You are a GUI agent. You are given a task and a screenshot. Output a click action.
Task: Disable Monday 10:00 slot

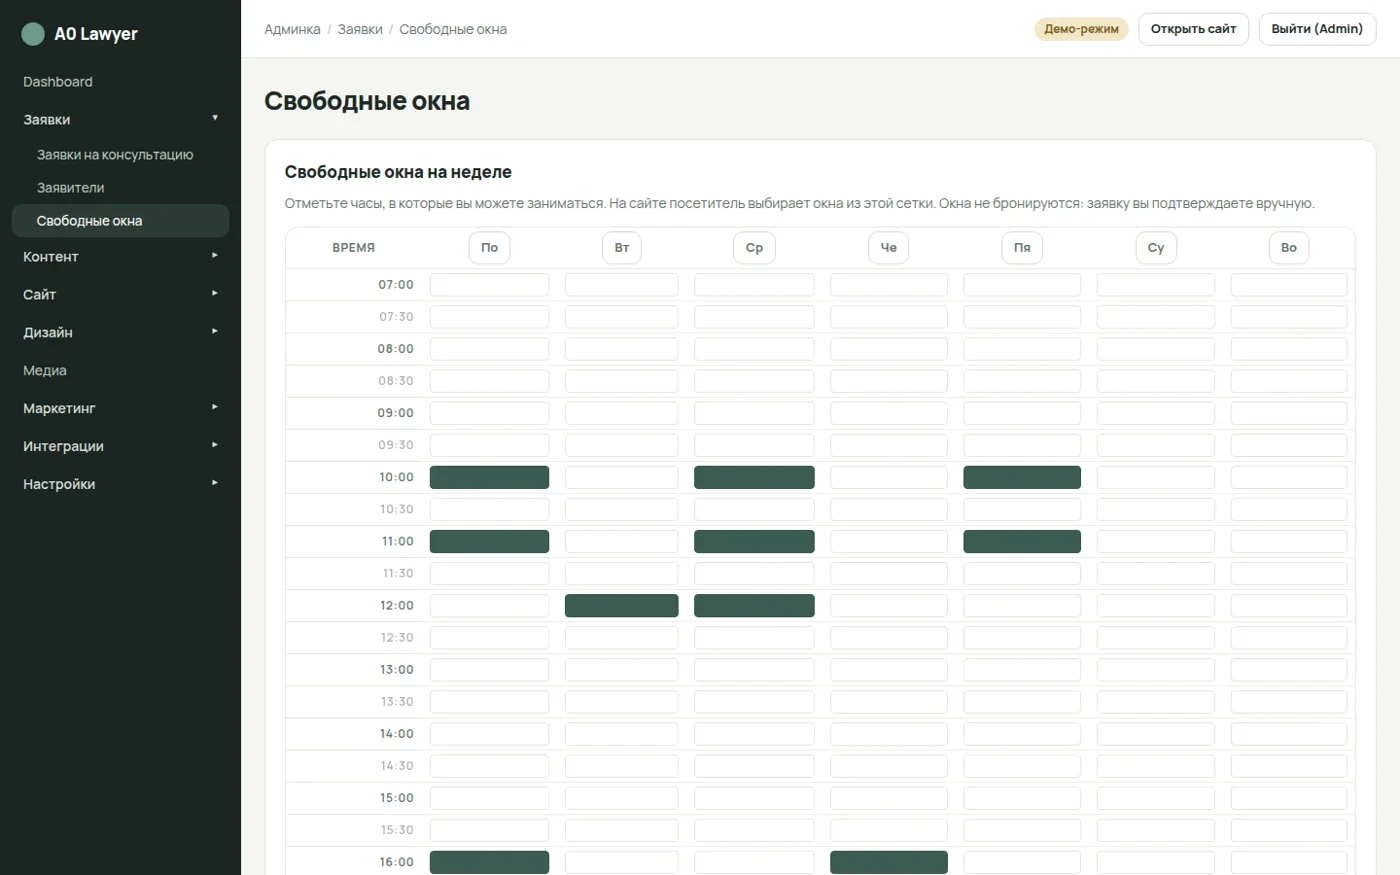click(489, 478)
